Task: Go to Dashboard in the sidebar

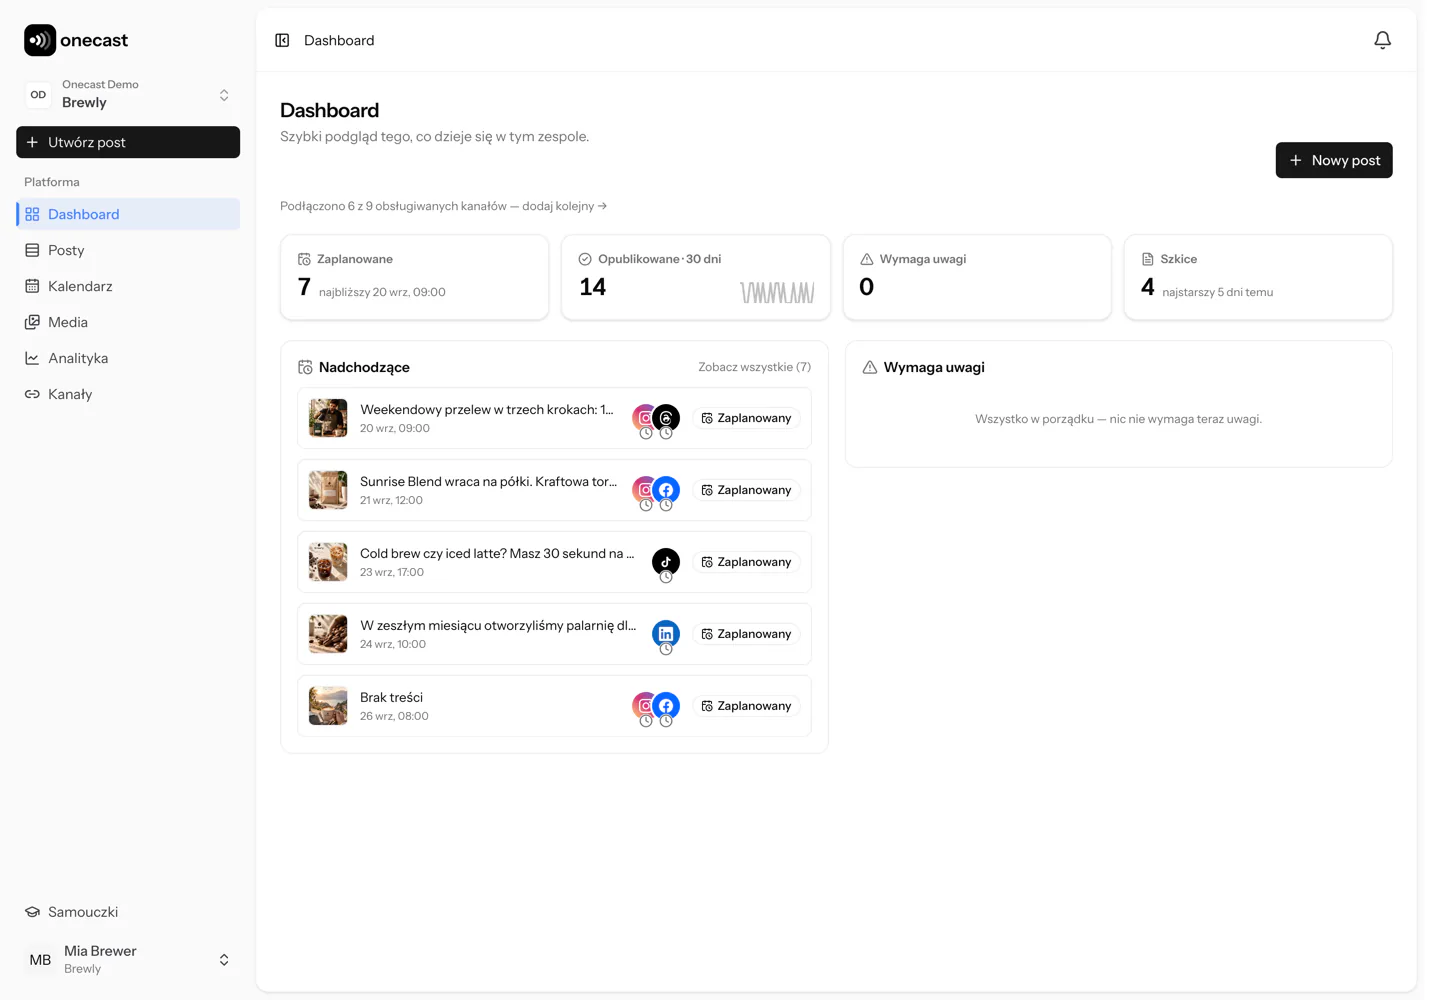Action: click(x=128, y=214)
